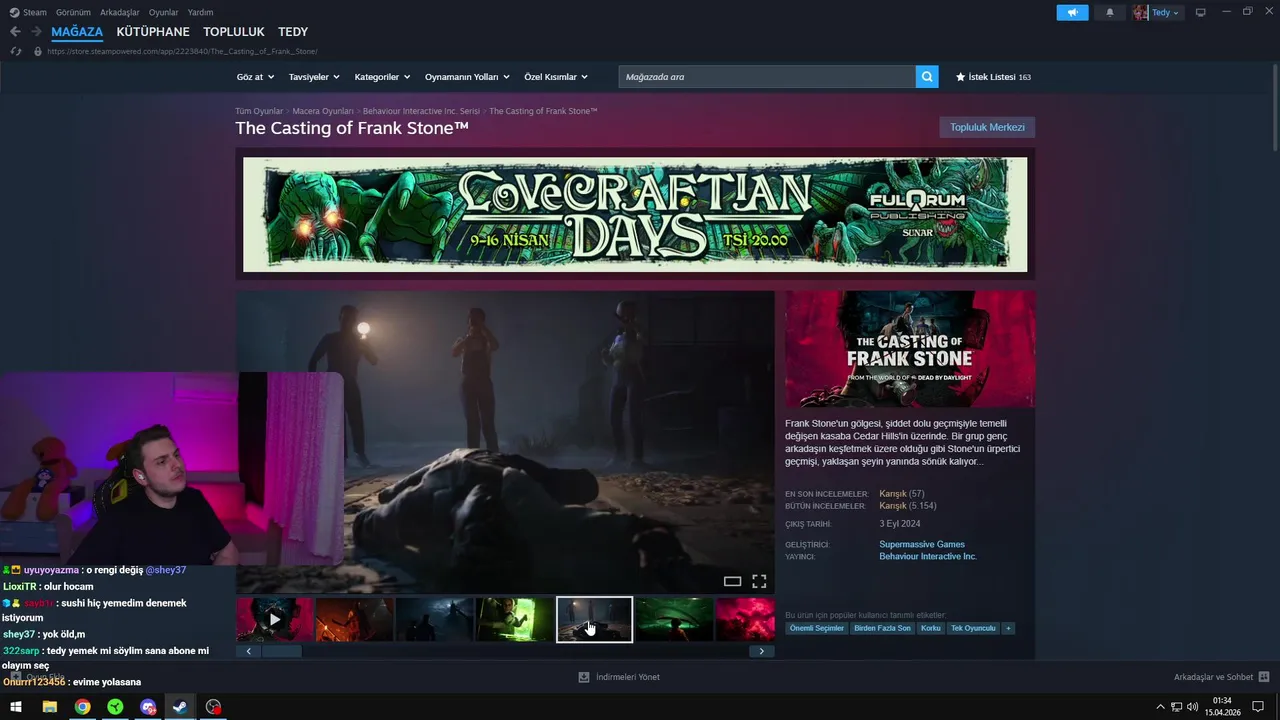
Task: Open the notifications bell
Action: click(1110, 12)
